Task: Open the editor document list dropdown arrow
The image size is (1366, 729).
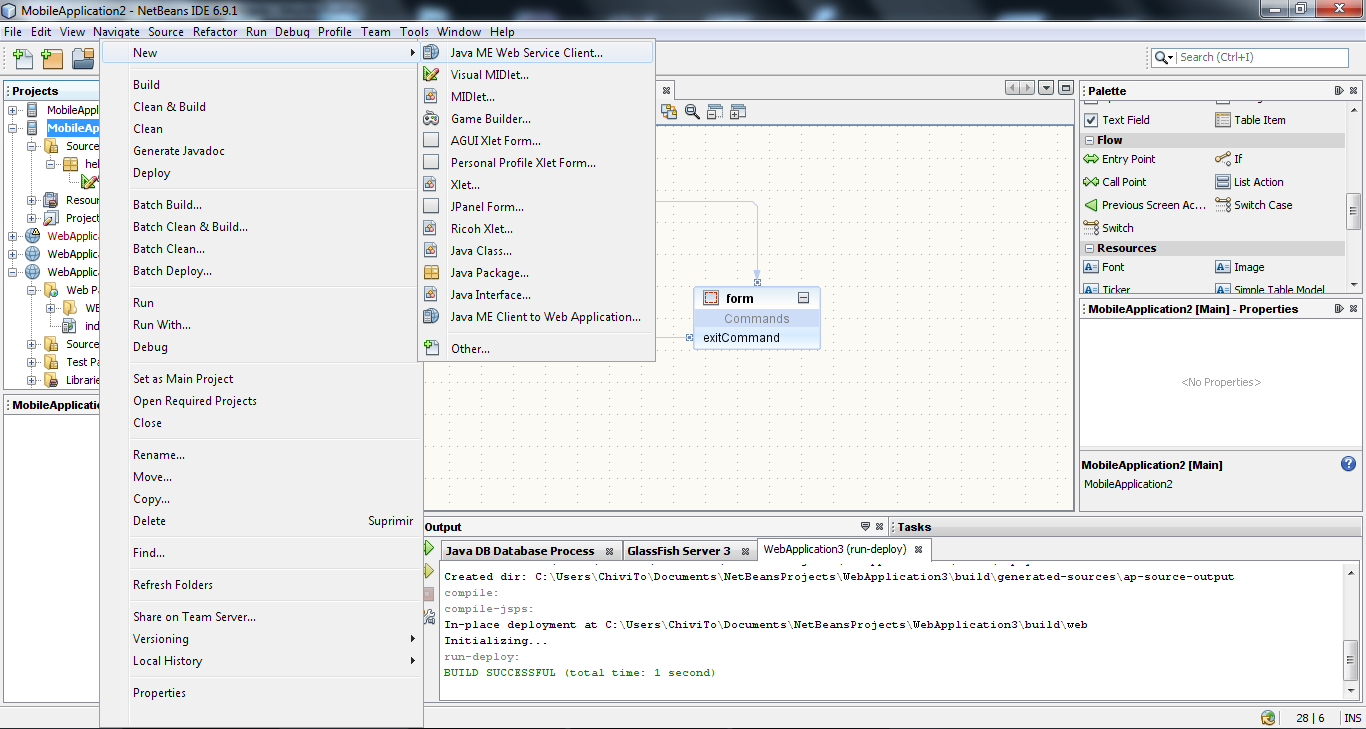Action: point(1046,88)
